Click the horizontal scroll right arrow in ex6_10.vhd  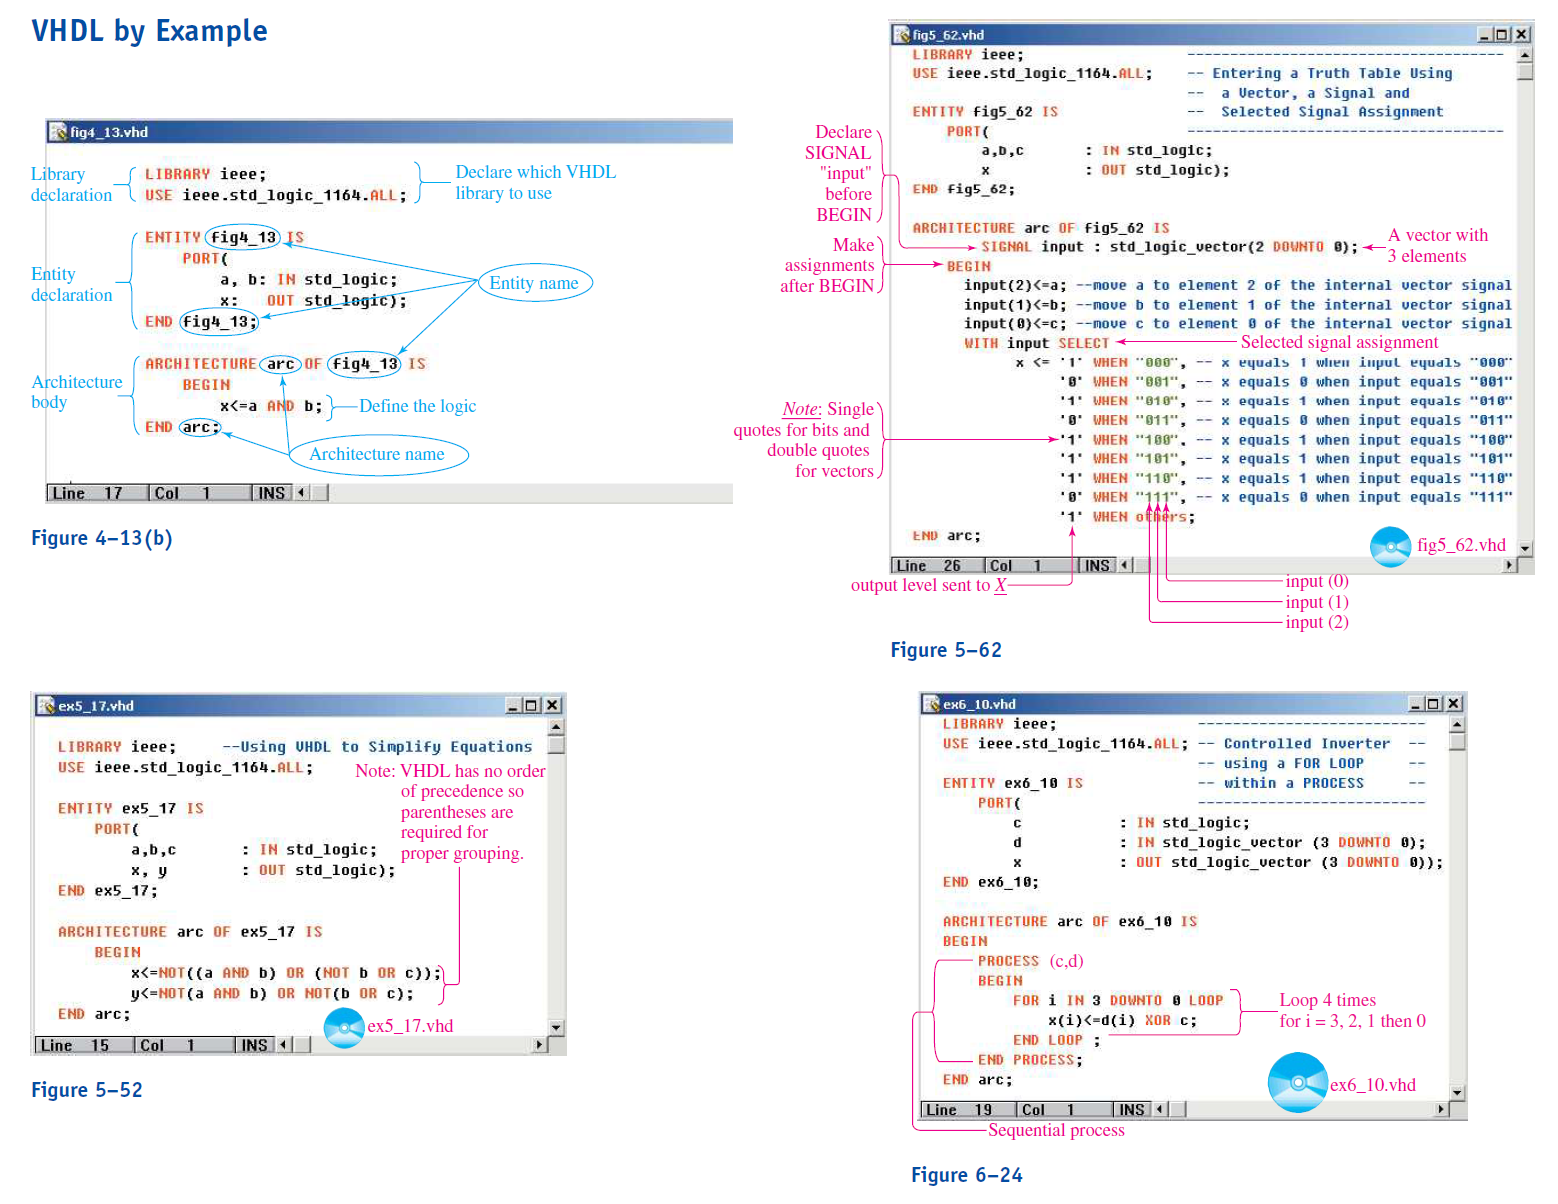(1440, 1109)
